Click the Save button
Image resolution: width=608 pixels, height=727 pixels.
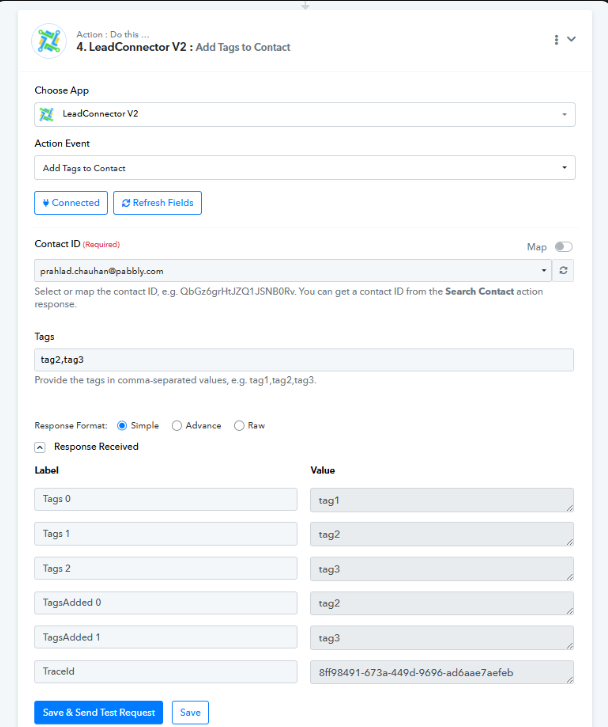[x=190, y=712]
